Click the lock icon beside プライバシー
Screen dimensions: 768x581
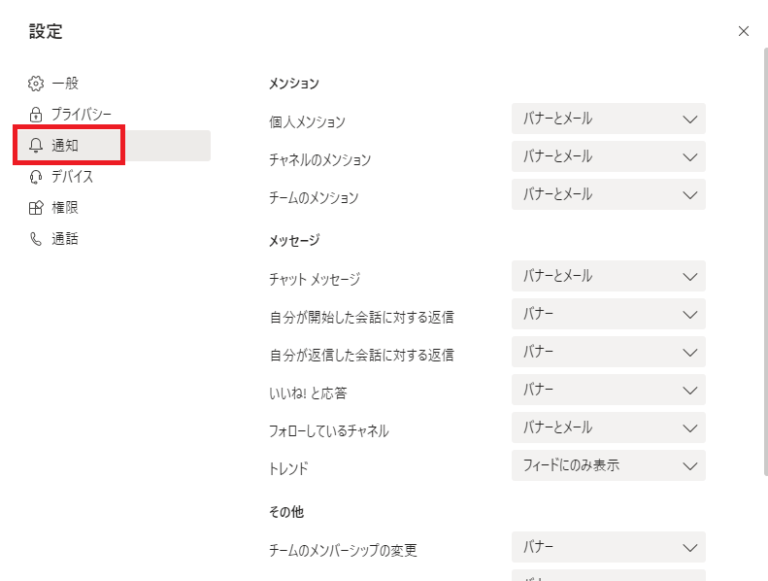[36, 114]
